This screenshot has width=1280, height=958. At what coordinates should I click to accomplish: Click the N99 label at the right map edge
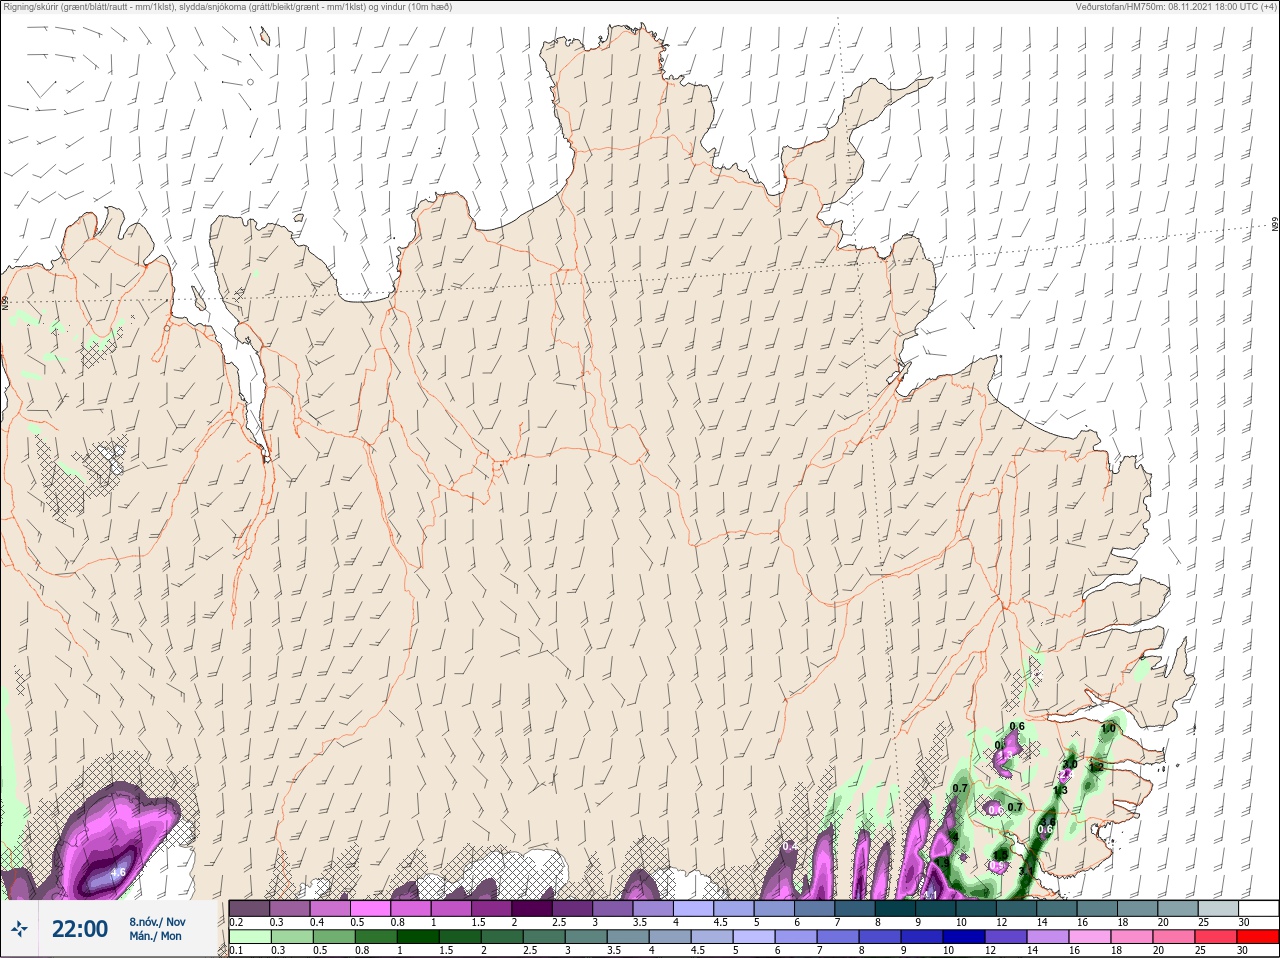tap(1275, 225)
